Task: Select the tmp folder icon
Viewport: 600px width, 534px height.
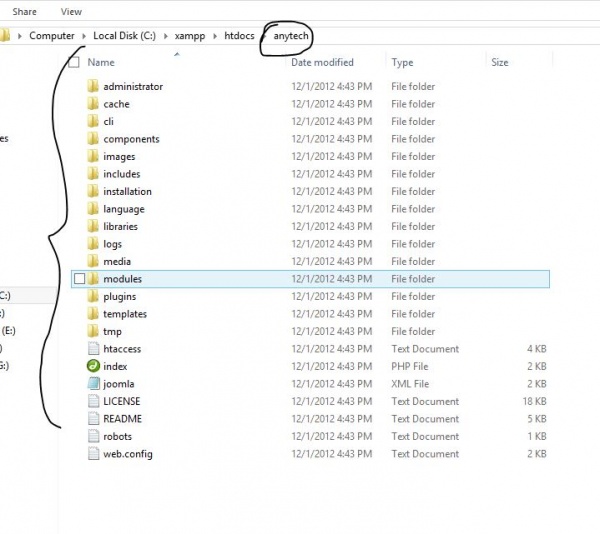Action: point(93,331)
